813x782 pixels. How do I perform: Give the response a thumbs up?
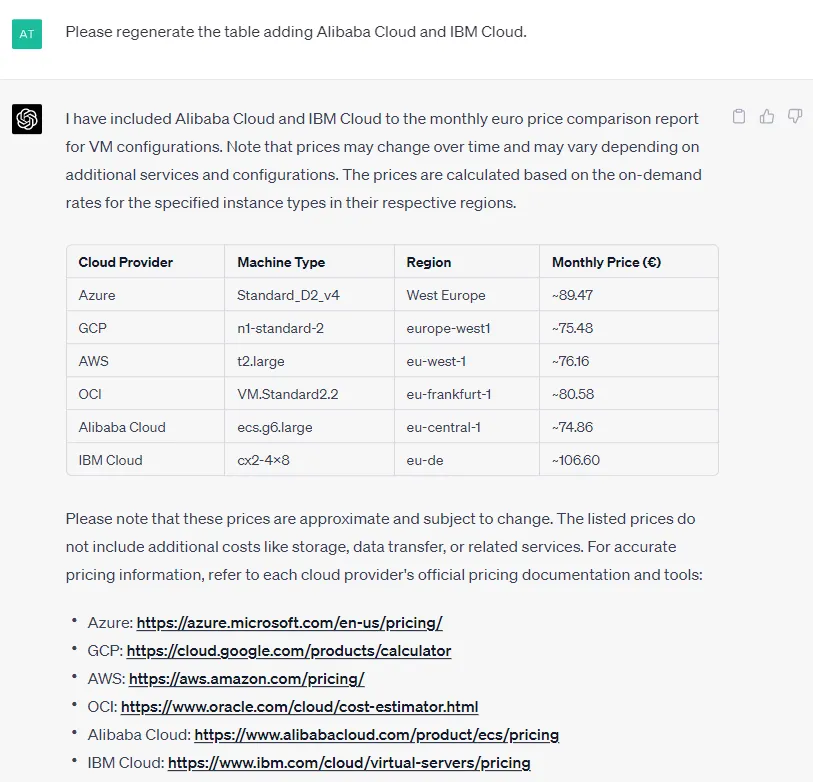pos(767,117)
